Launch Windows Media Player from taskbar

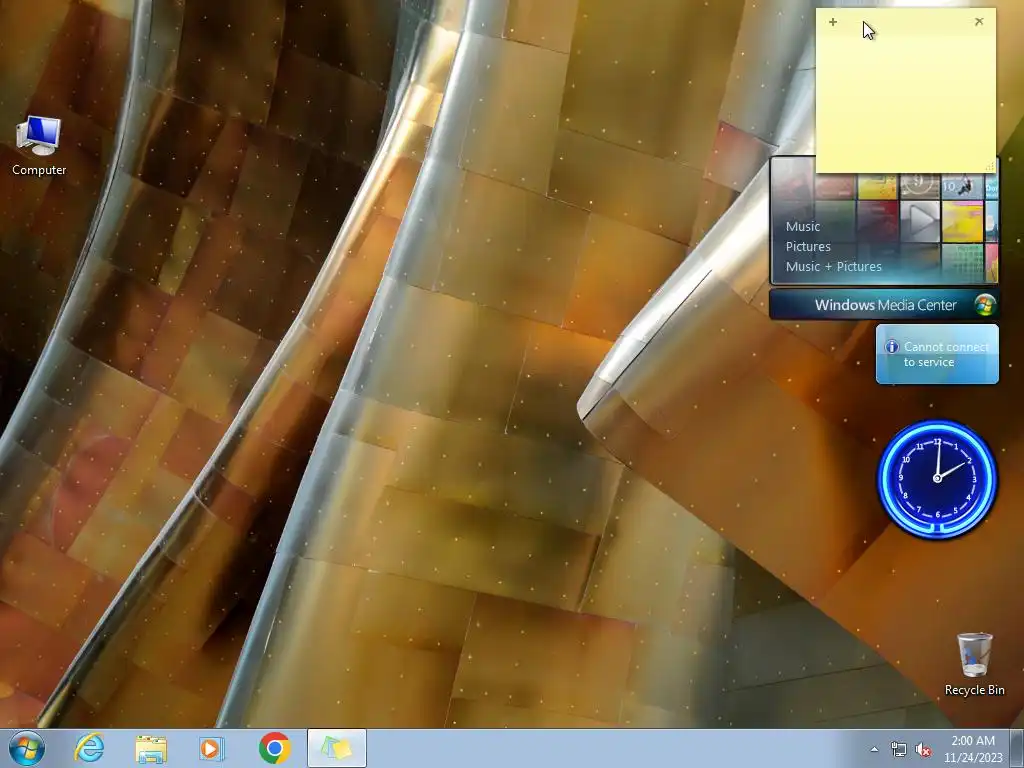coord(211,748)
